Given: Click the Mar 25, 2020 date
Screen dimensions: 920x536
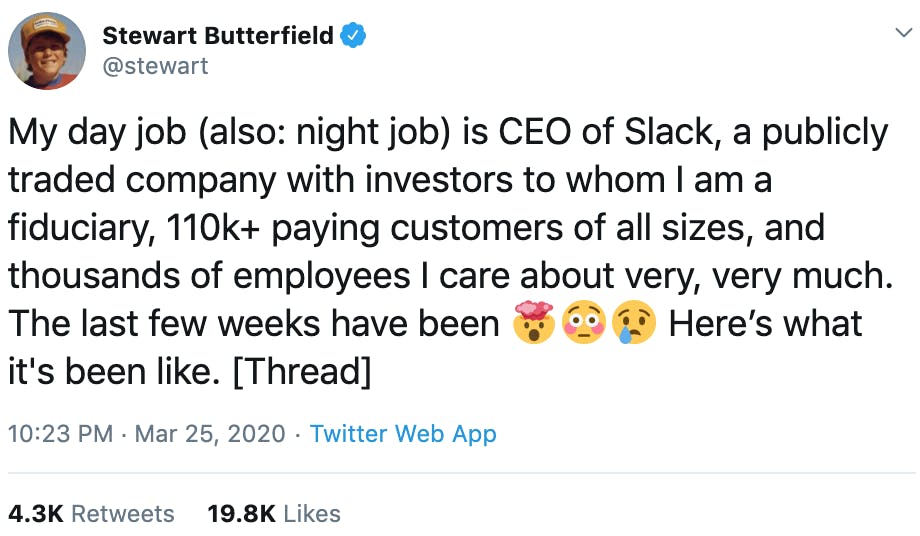Looking at the screenshot, I should coord(209,434).
